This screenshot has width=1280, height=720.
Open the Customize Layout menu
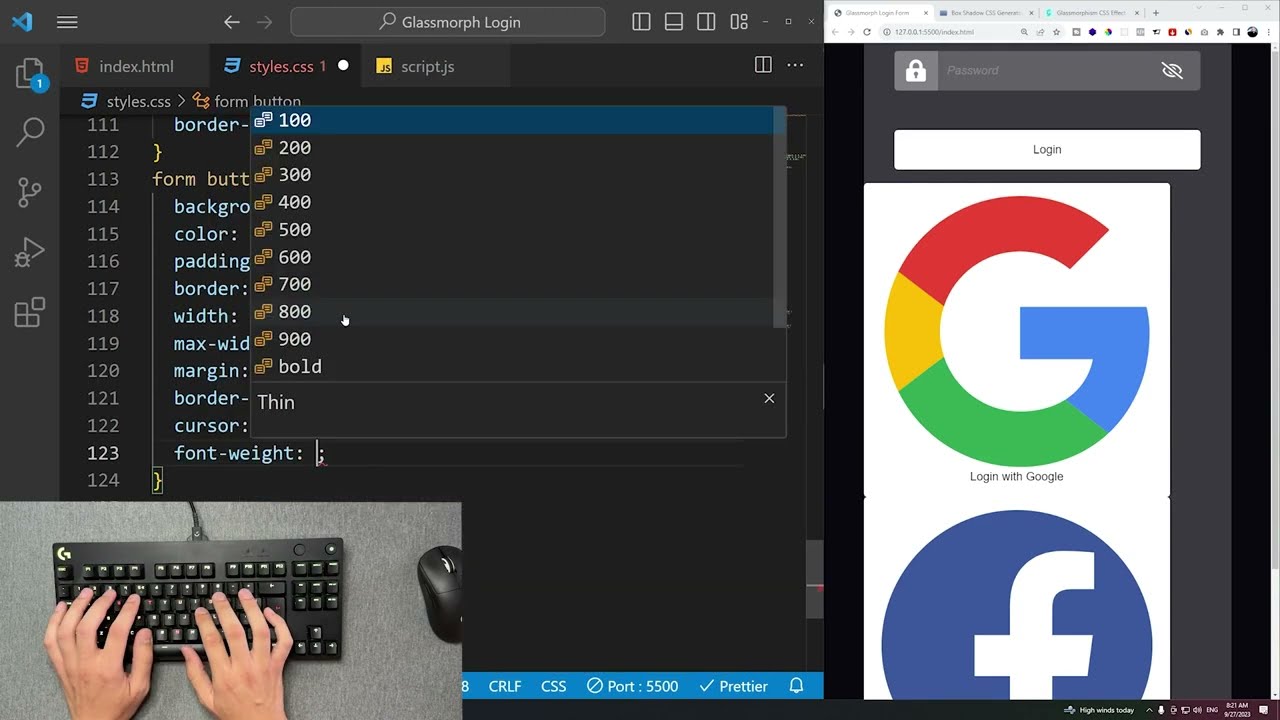[739, 22]
